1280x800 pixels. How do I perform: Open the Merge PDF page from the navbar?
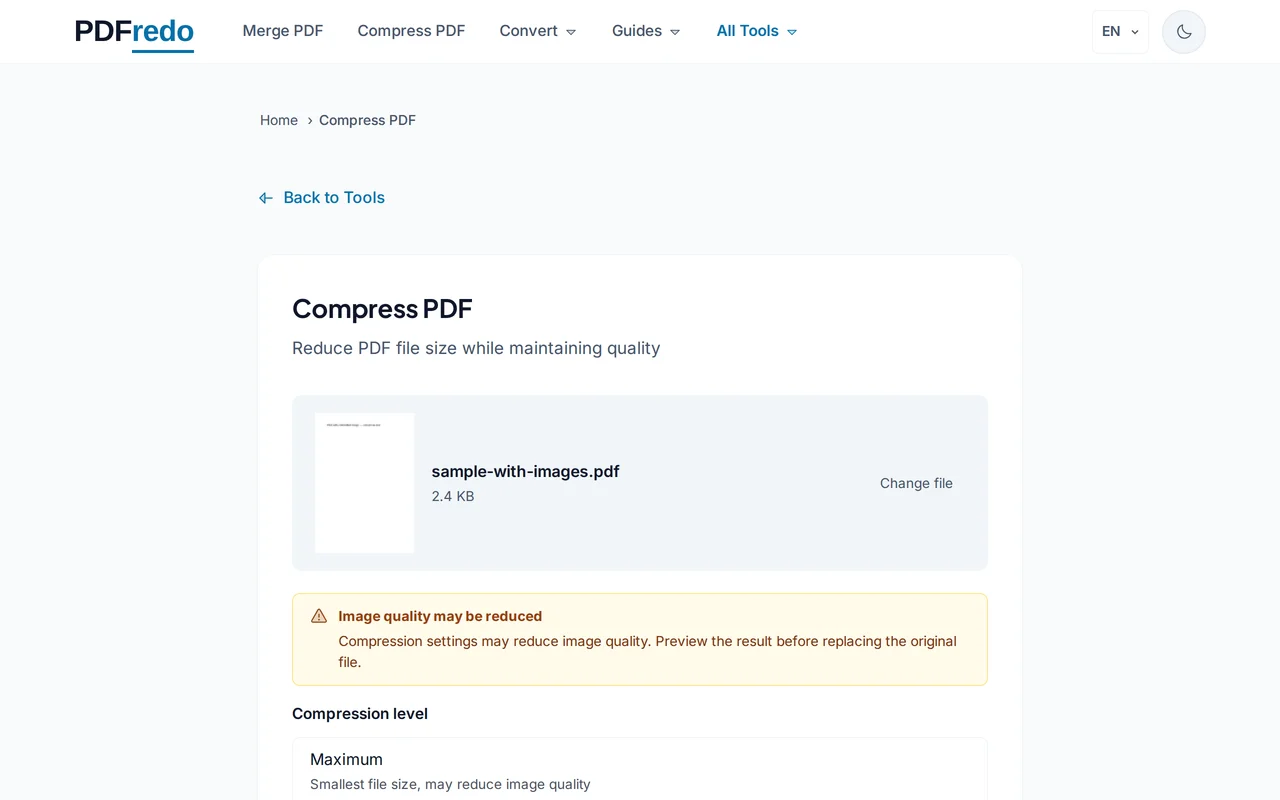(283, 31)
